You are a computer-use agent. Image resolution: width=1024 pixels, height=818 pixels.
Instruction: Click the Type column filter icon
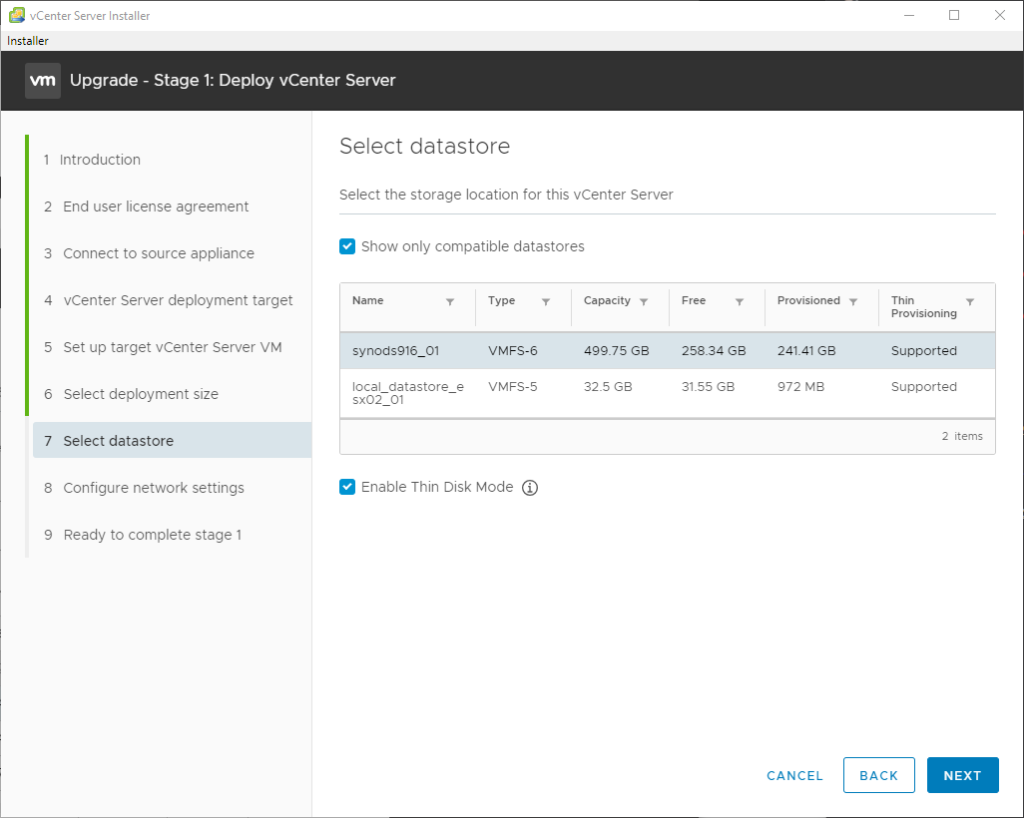546,302
